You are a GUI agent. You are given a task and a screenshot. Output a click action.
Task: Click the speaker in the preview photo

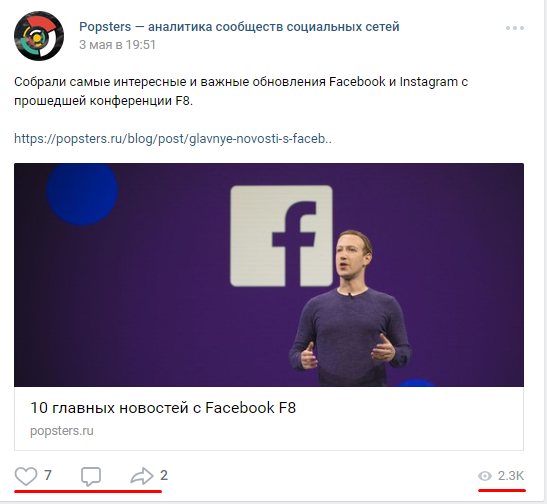pos(350,308)
